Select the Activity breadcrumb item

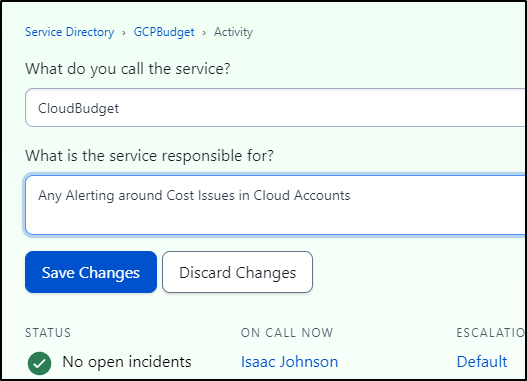[x=233, y=32]
